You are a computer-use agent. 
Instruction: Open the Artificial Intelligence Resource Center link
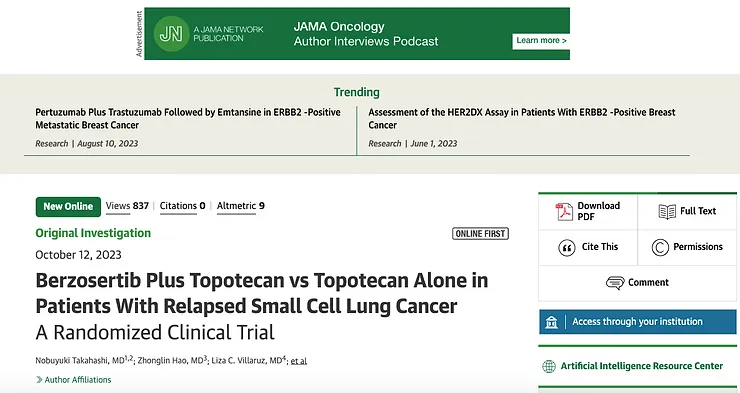point(641,366)
